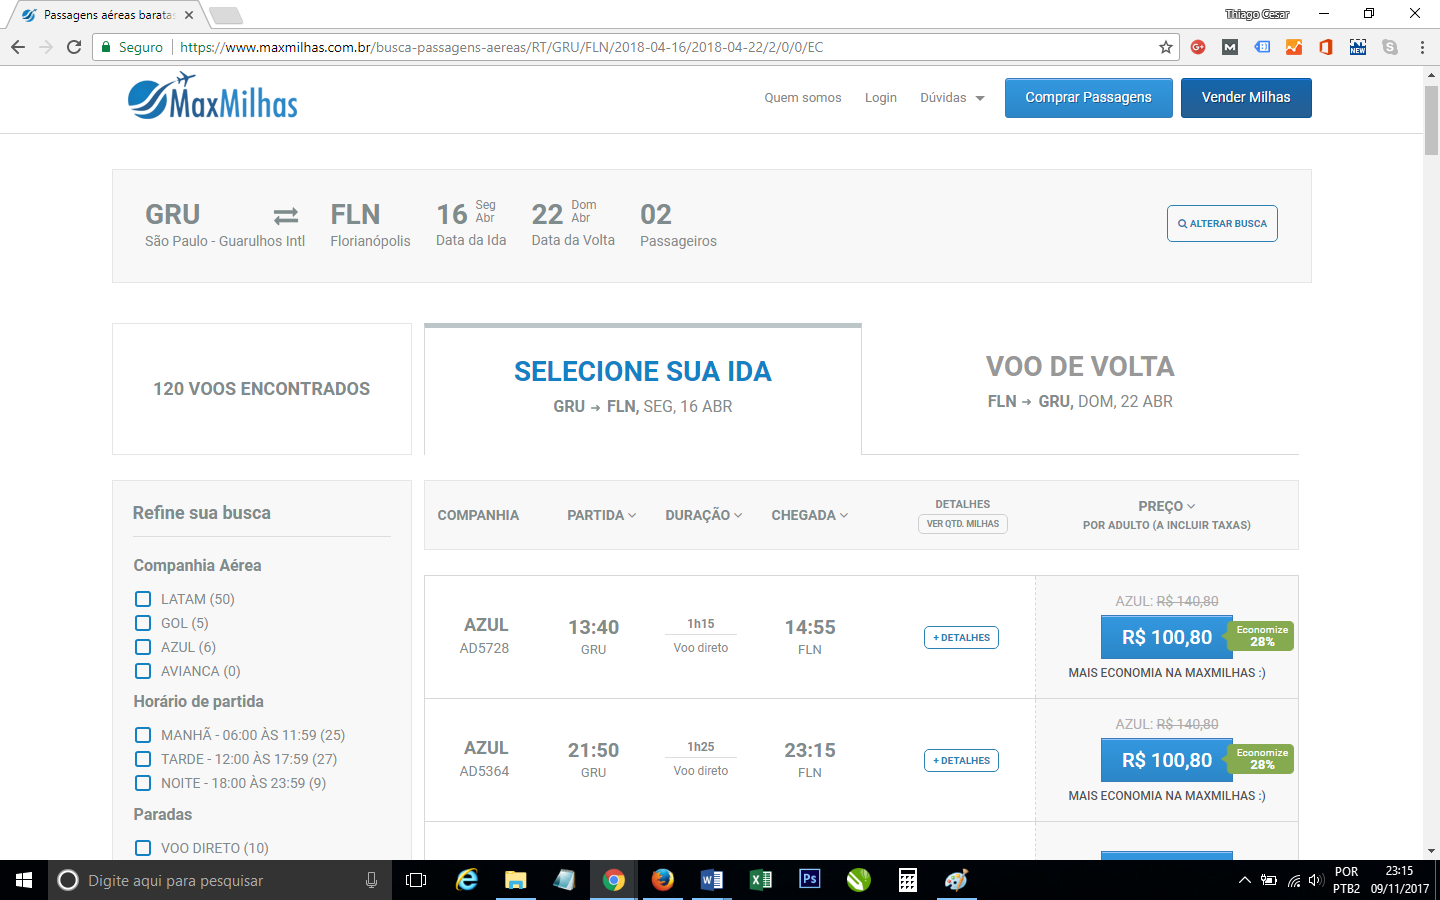Check the AVIANCA (0) airline filter

(143, 671)
